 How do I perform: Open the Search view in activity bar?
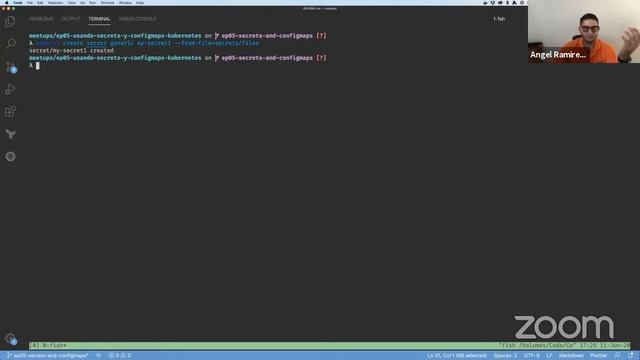click(x=11, y=44)
